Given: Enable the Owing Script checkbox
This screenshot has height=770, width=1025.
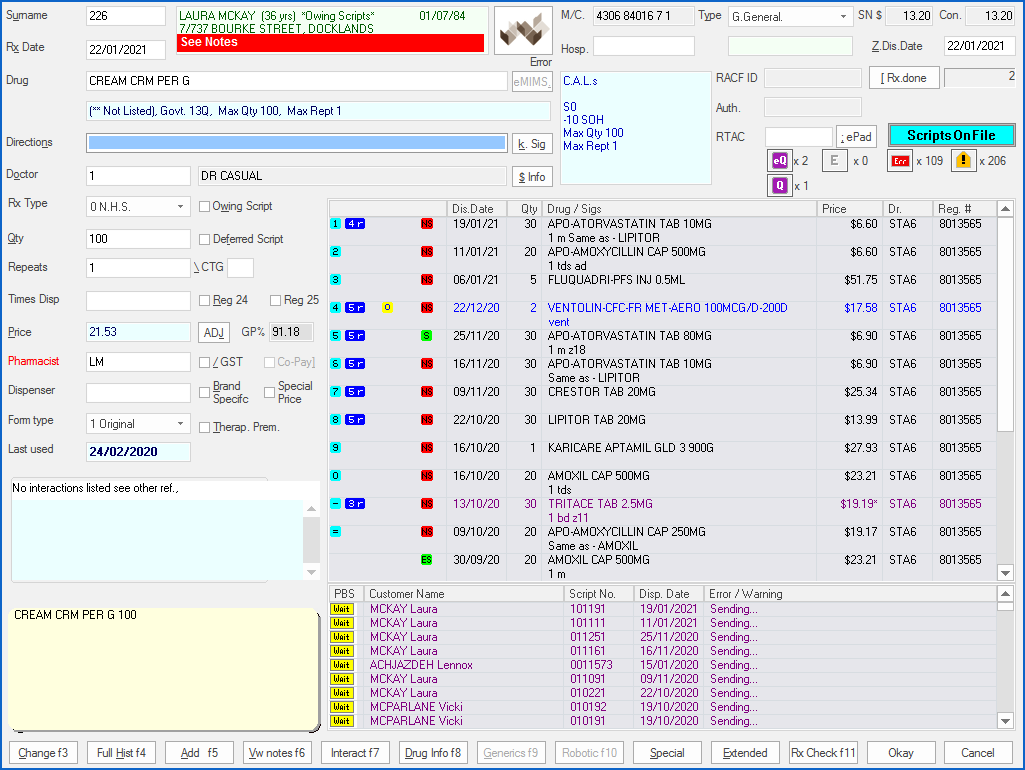Looking at the screenshot, I should (205, 207).
